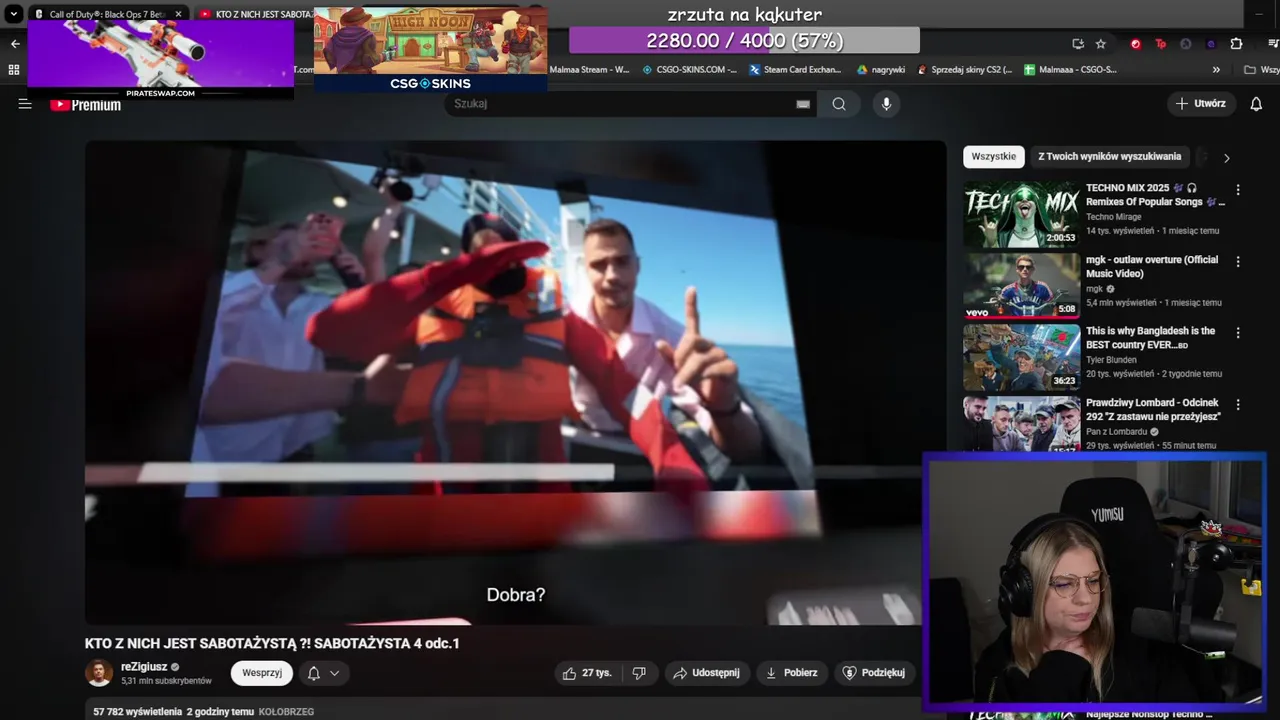Minimize the browser window
Image resolution: width=1280 pixels, height=720 pixels.
(x=1258, y=14)
